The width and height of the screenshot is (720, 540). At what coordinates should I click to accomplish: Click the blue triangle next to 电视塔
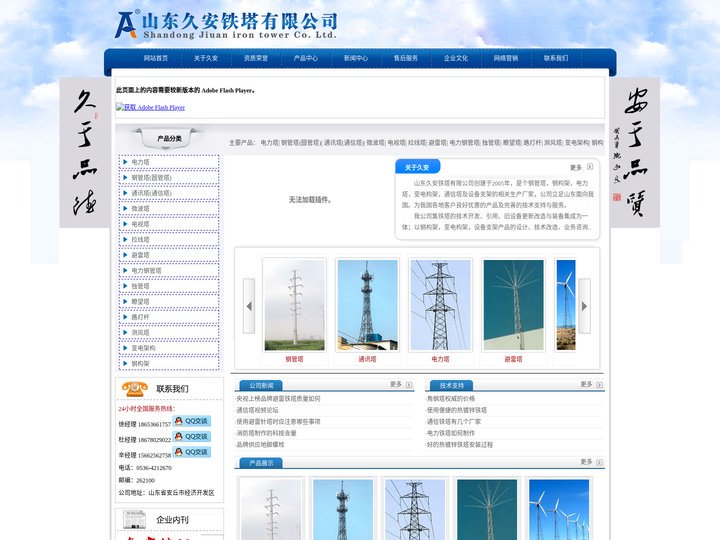click(x=125, y=224)
